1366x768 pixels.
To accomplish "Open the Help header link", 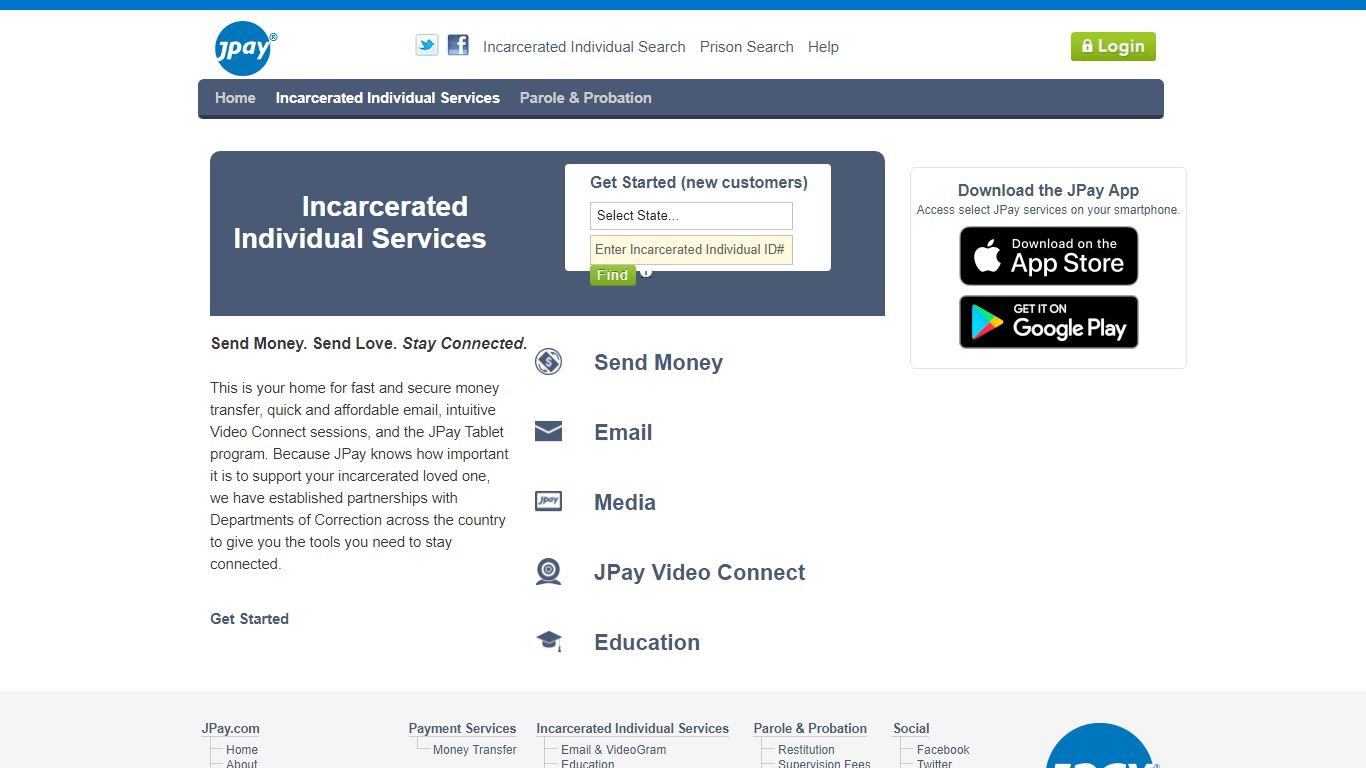I will tap(823, 47).
